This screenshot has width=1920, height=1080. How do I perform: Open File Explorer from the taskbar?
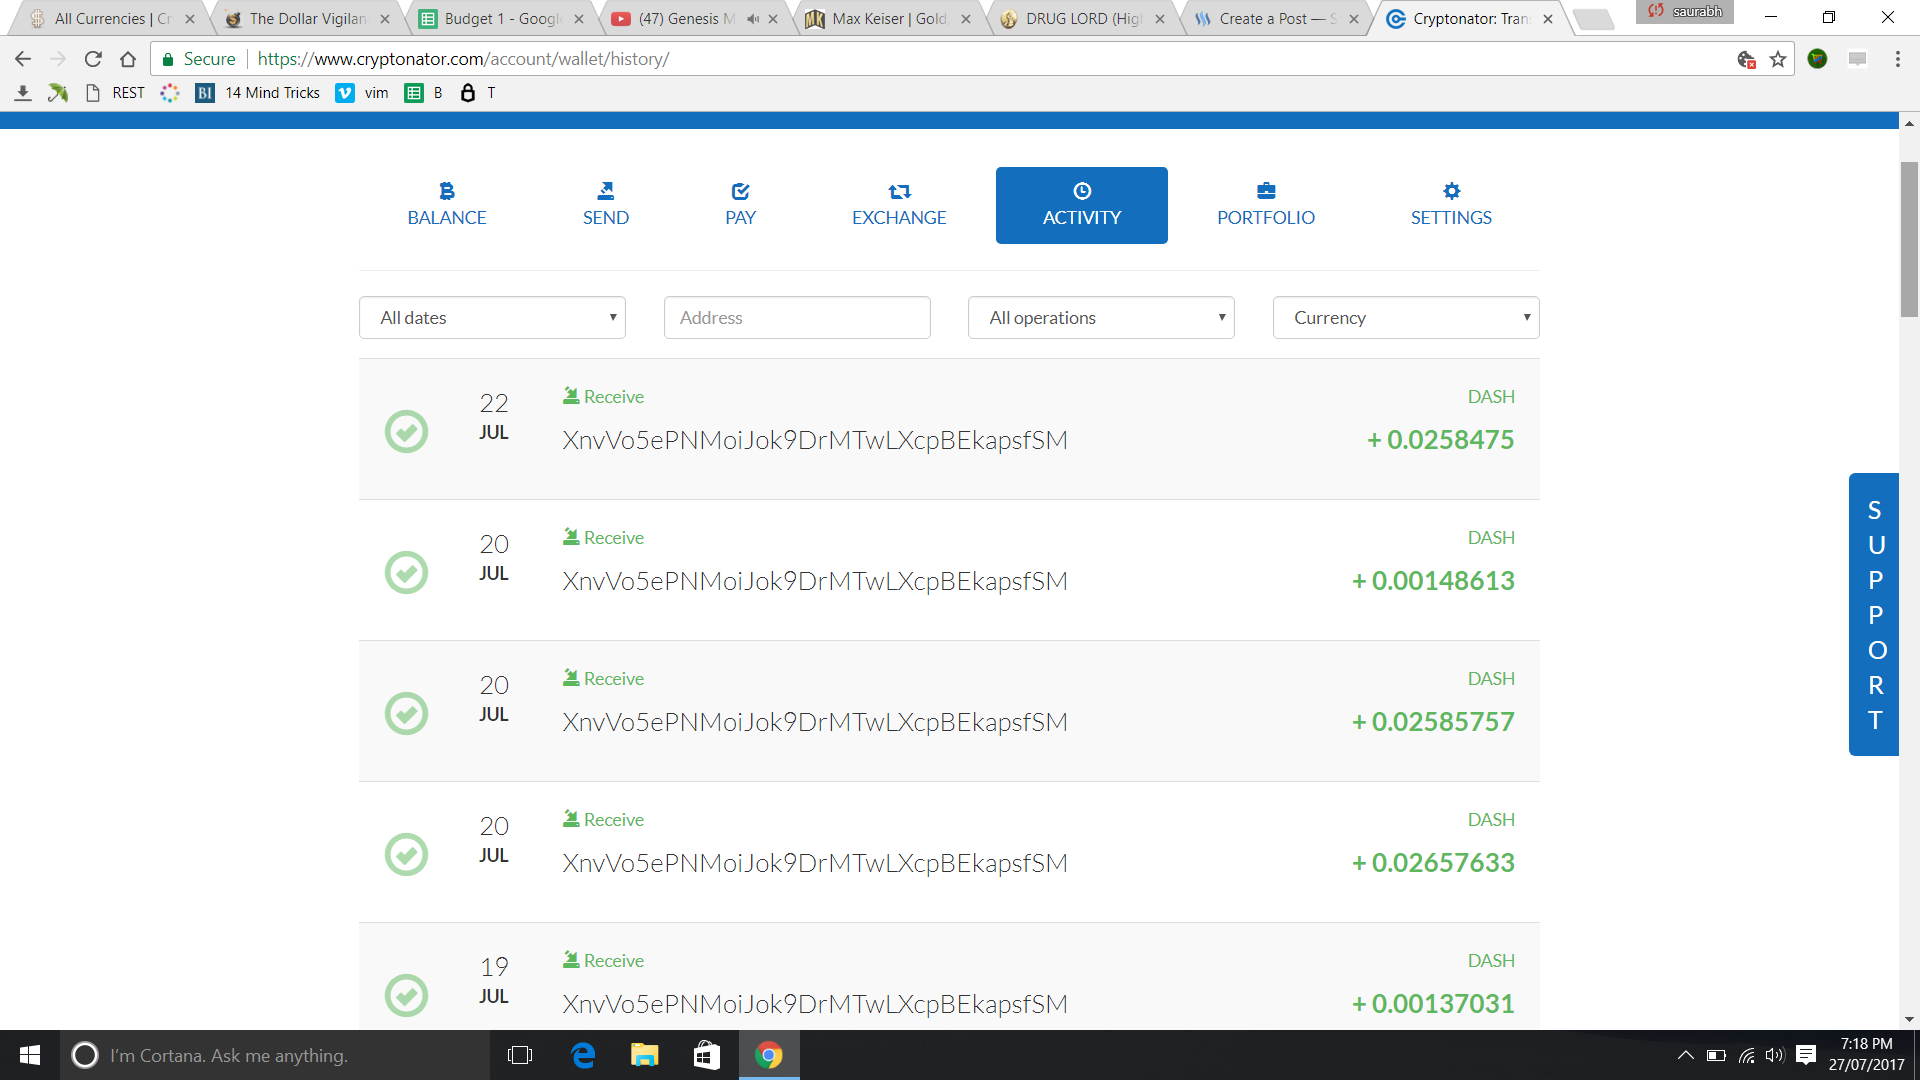[x=645, y=1055]
